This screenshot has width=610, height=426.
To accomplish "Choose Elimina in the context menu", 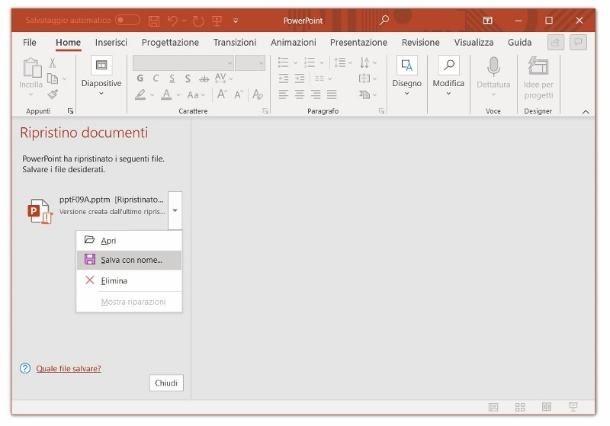I will click(x=129, y=280).
